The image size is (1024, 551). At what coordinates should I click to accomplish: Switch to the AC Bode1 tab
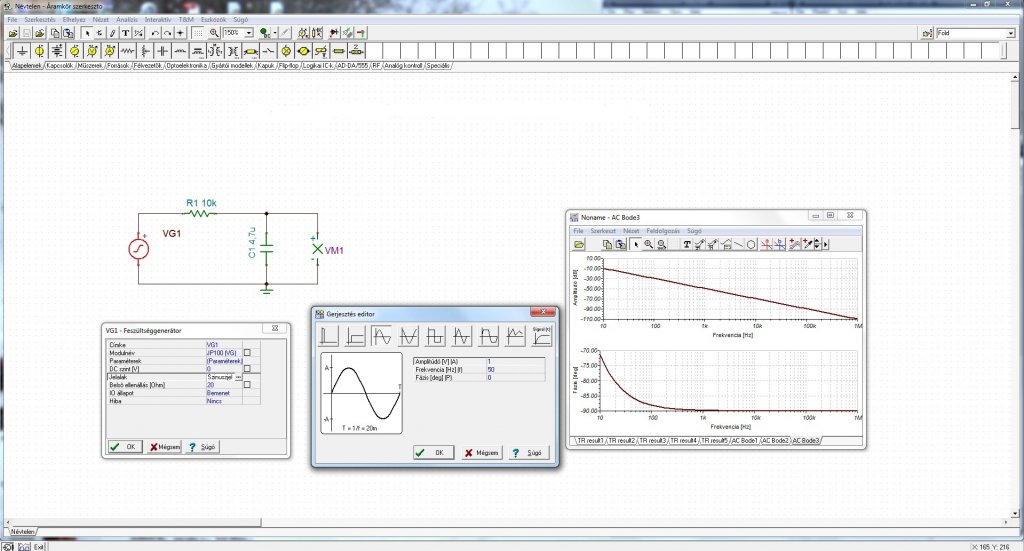tap(745, 440)
